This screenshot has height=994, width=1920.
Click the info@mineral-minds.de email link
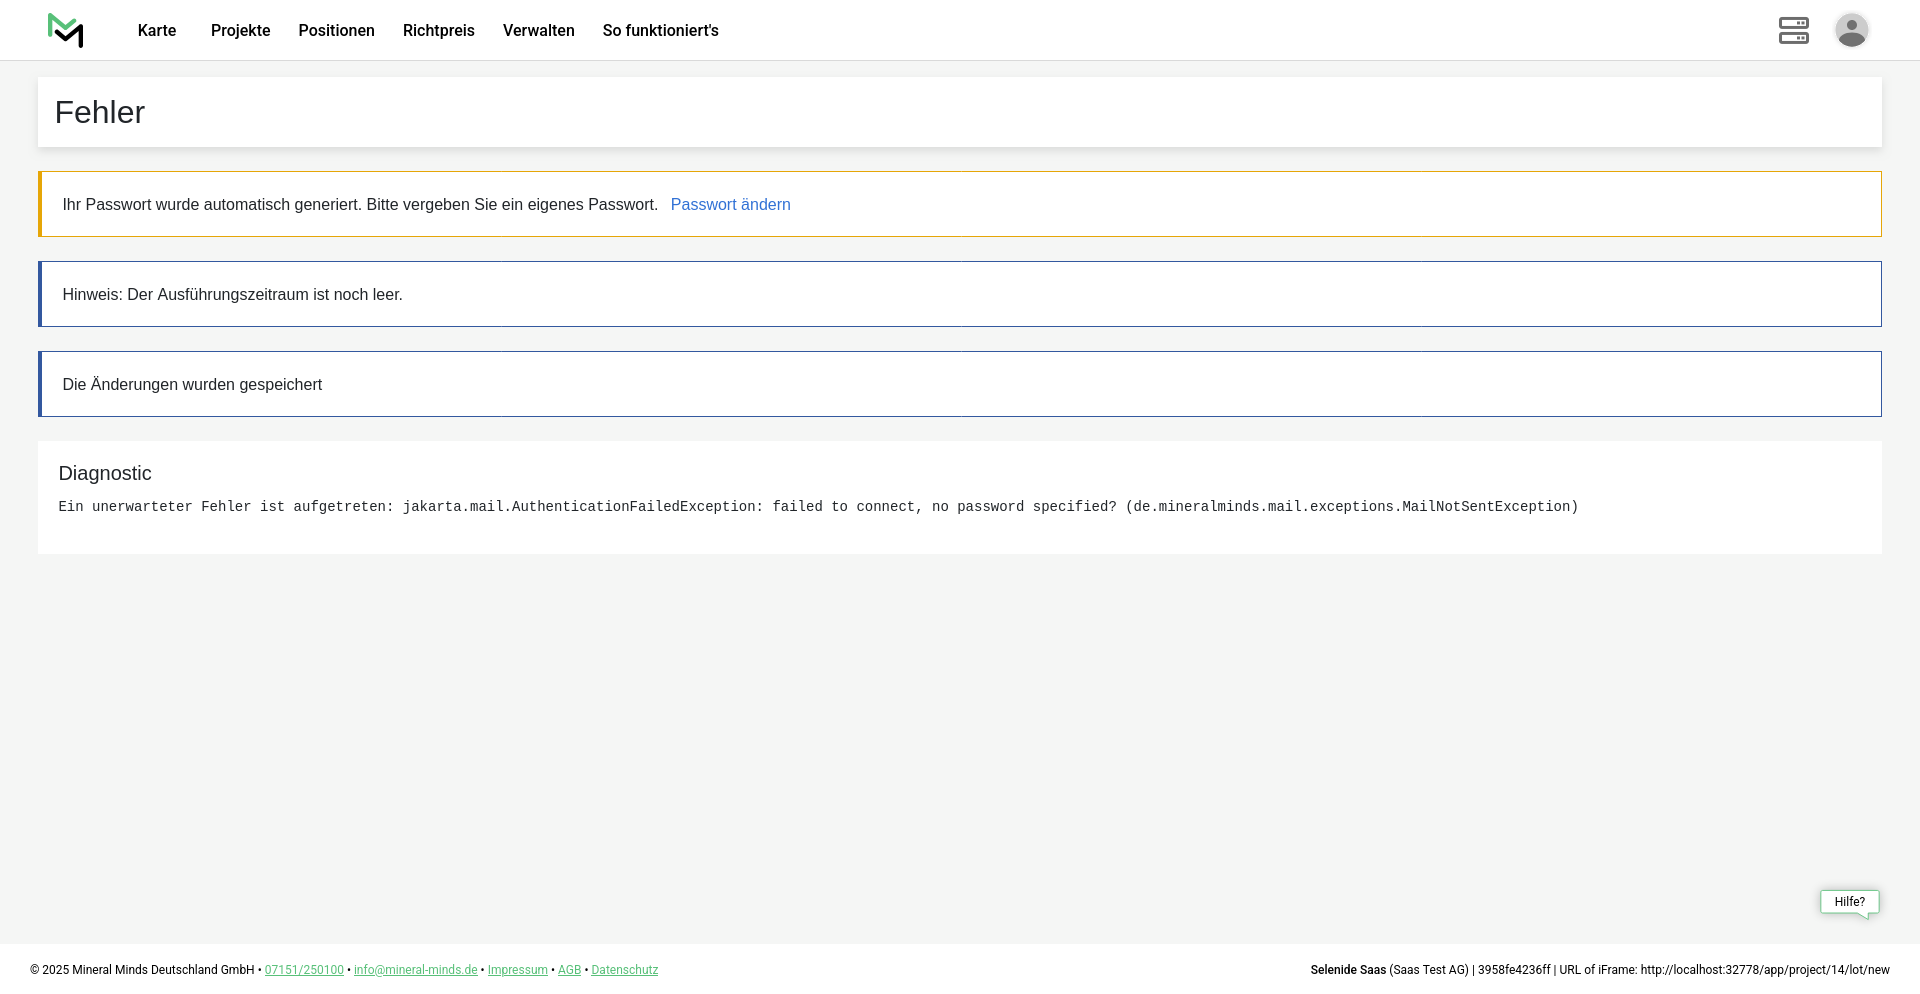point(415,970)
